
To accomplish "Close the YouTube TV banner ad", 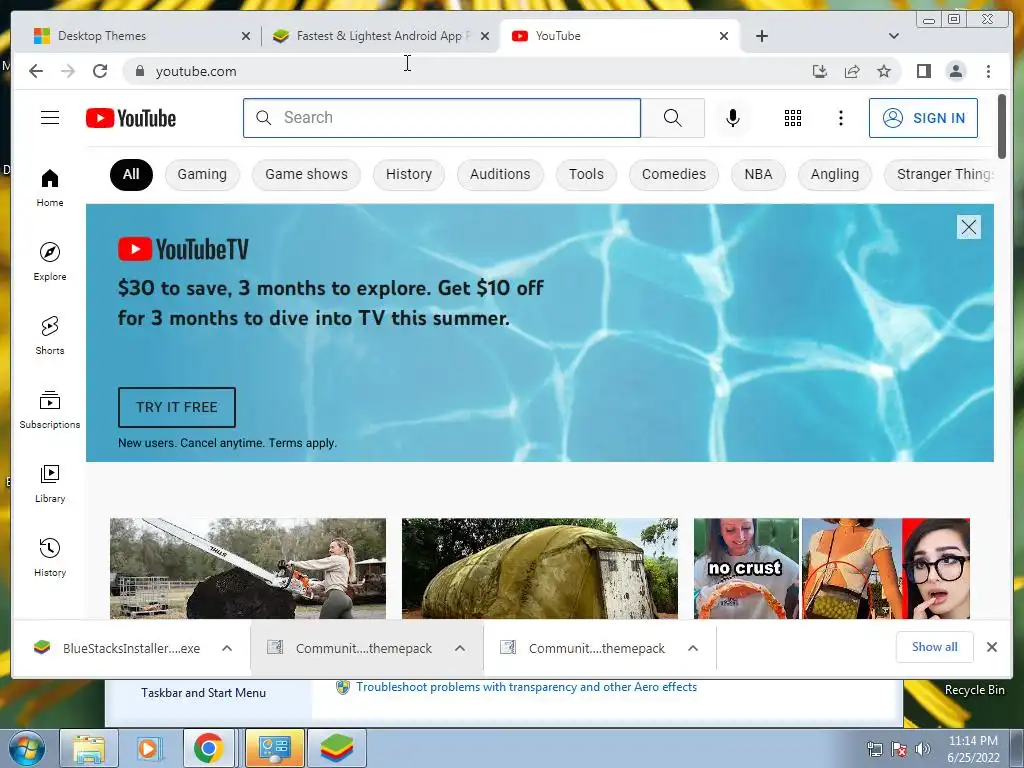I will (x=968, y=227).
